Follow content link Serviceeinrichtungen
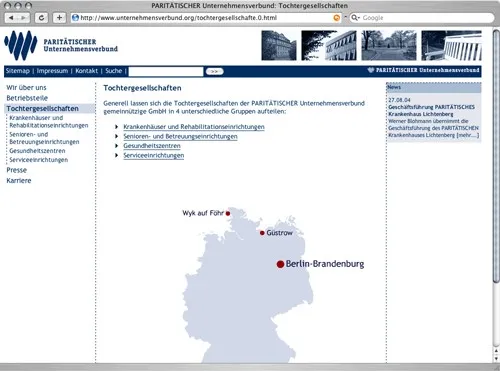This screenshot has height=371, width=500. (154, 155)
